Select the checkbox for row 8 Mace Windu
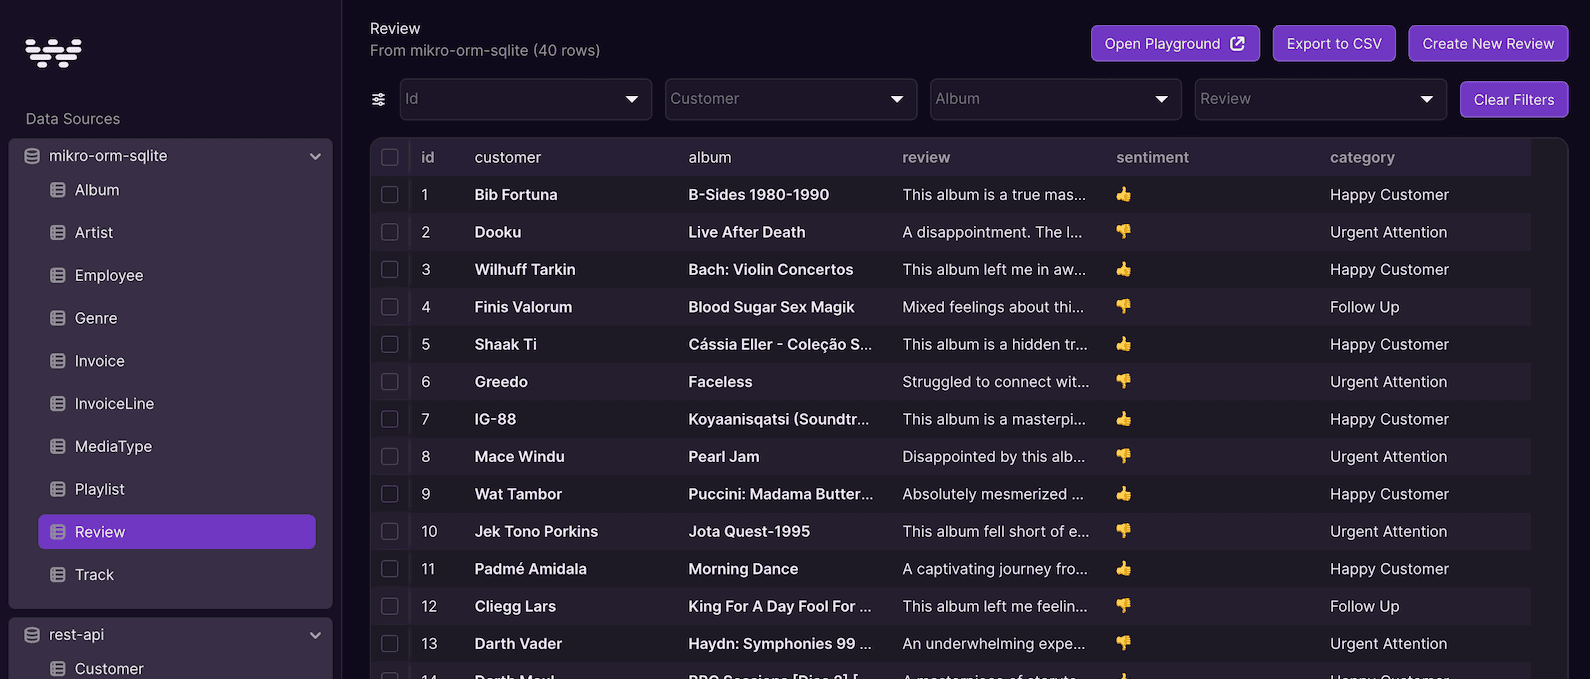 390,457
